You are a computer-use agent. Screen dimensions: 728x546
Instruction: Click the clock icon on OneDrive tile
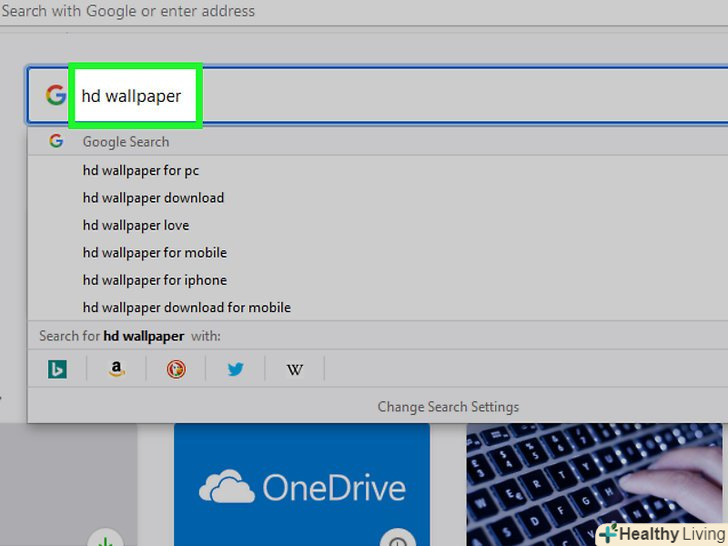tap(398, 538)
